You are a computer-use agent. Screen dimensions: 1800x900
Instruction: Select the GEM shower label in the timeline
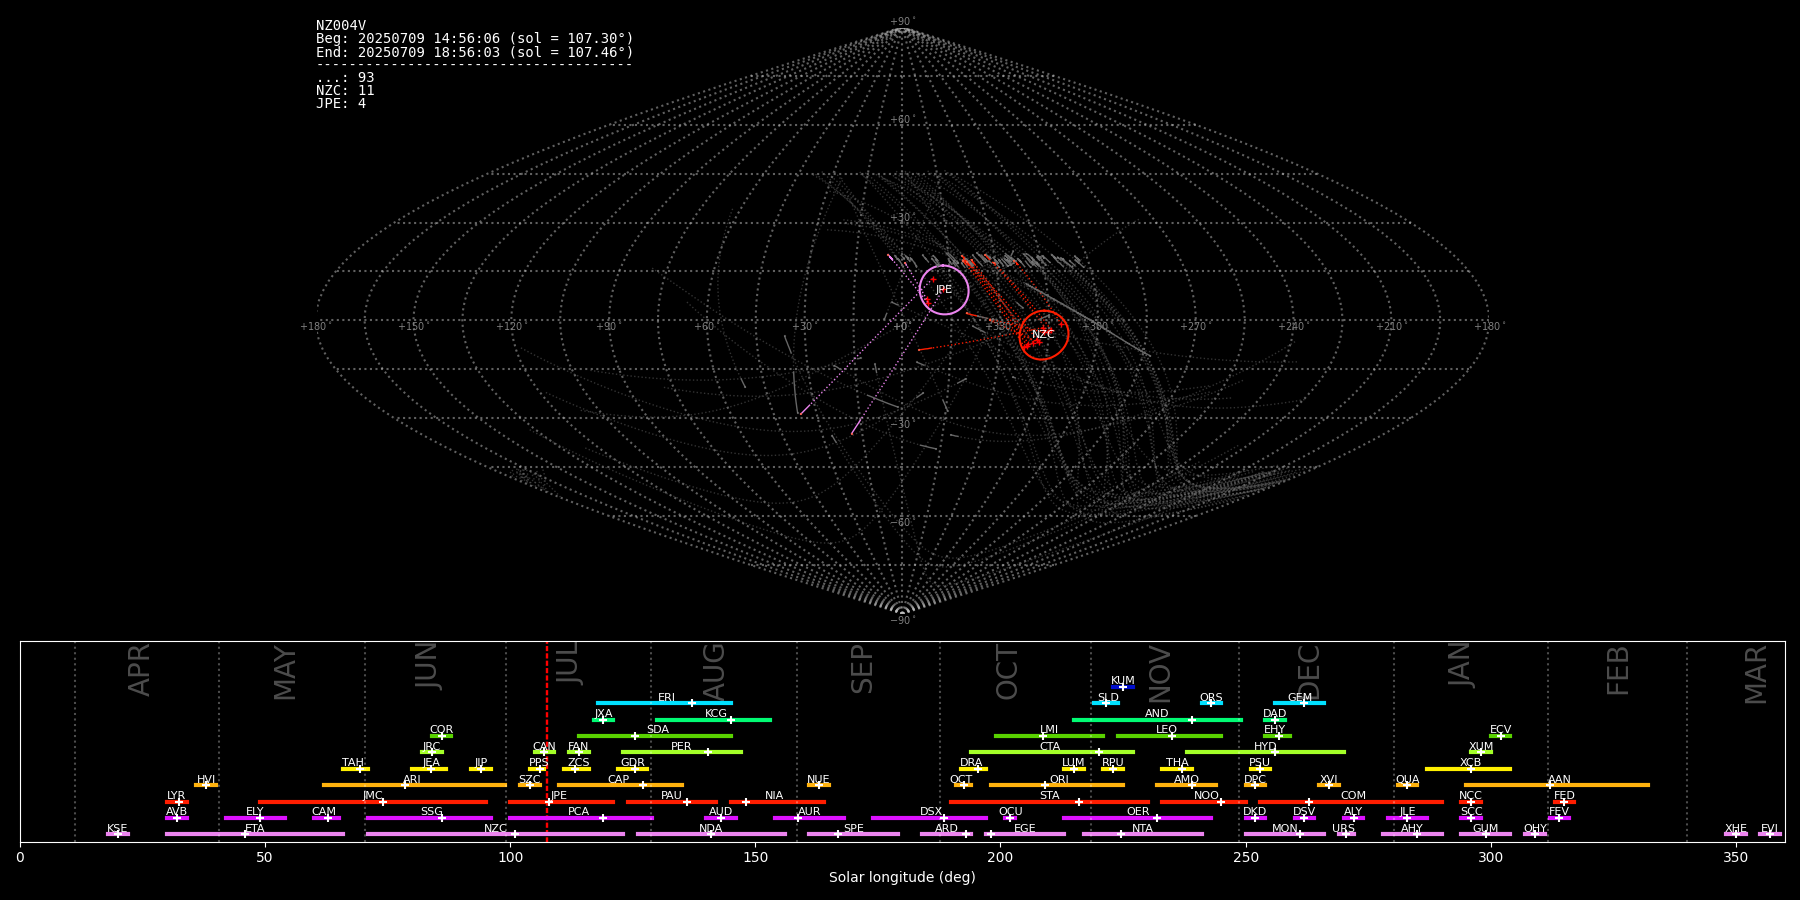point(1300,698)
